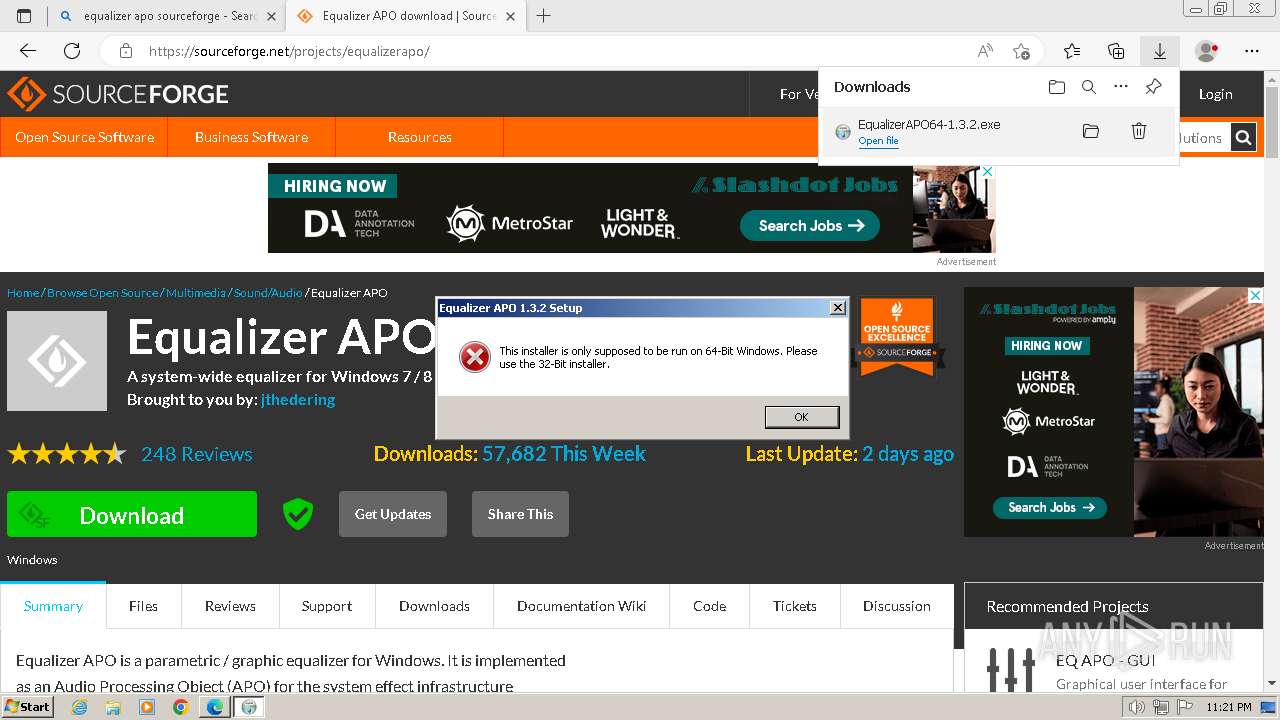1280x720 pixels.
Task: Open Internet Explorer from the taskbar
Action: pos(80,707)
